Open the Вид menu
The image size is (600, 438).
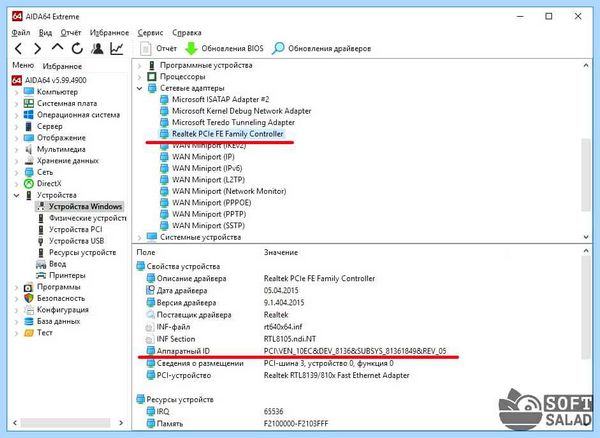[x=45, y=33]
